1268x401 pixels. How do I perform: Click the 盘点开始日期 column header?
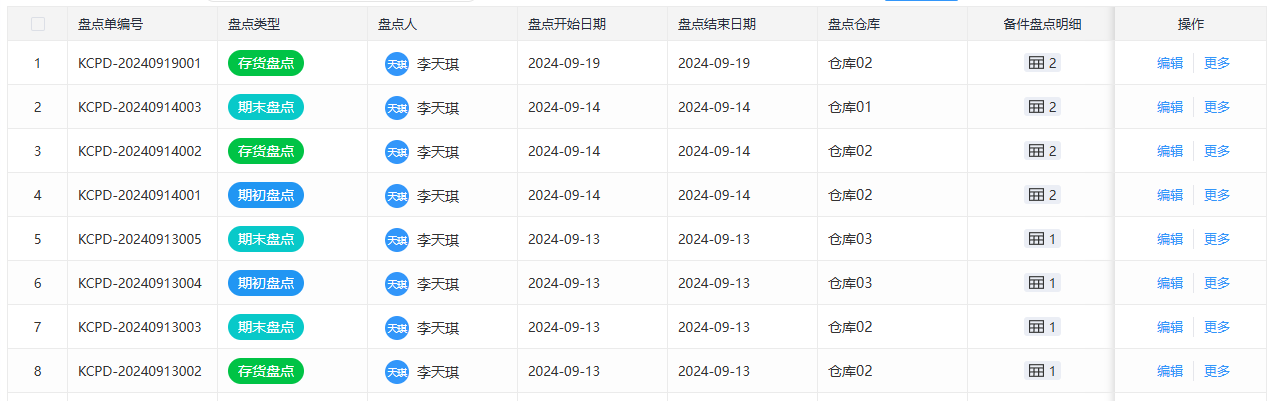pyautogui.click(x=566, y=24)
